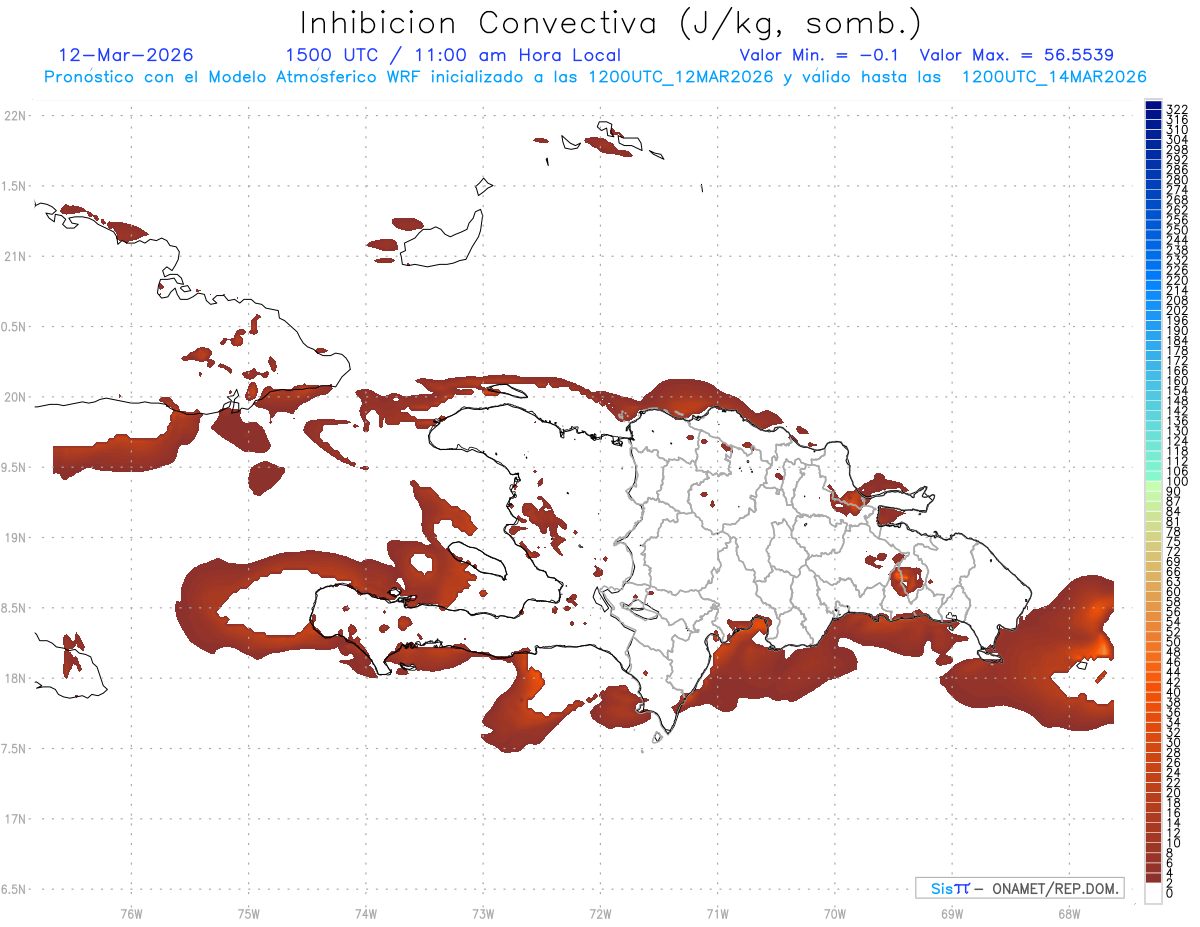Click the '69W' longitude label
The image size is (1200, 927).
[952, 913]
